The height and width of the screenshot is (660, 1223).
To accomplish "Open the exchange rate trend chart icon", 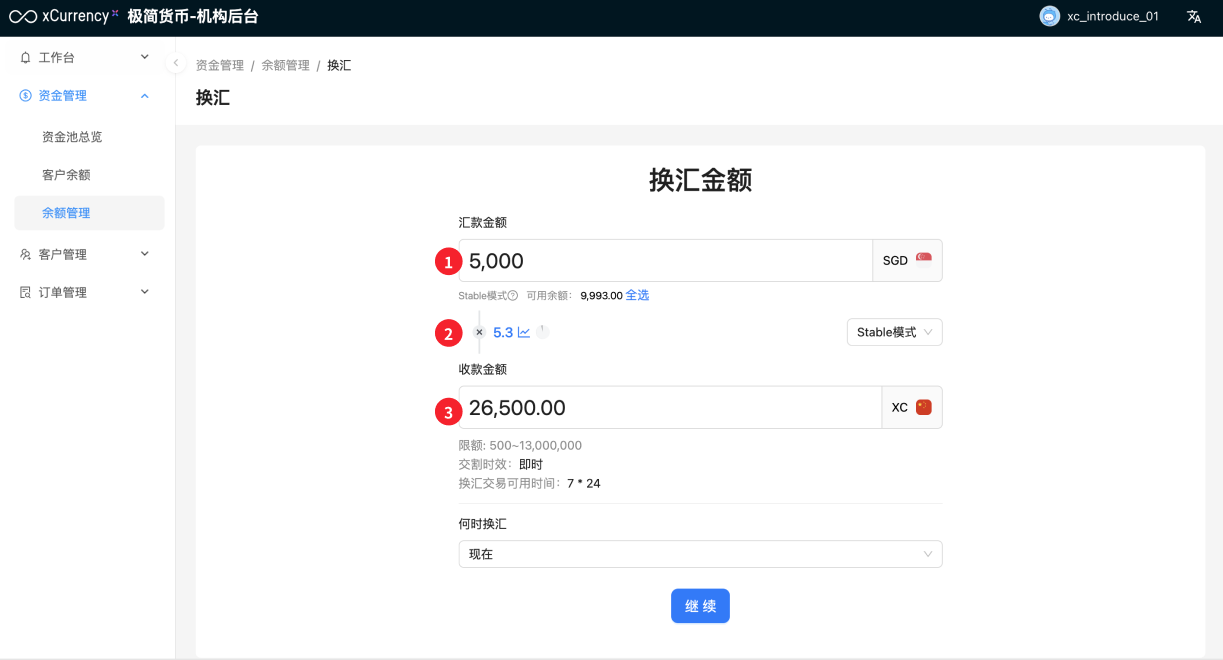I will (x=524, y=332).
